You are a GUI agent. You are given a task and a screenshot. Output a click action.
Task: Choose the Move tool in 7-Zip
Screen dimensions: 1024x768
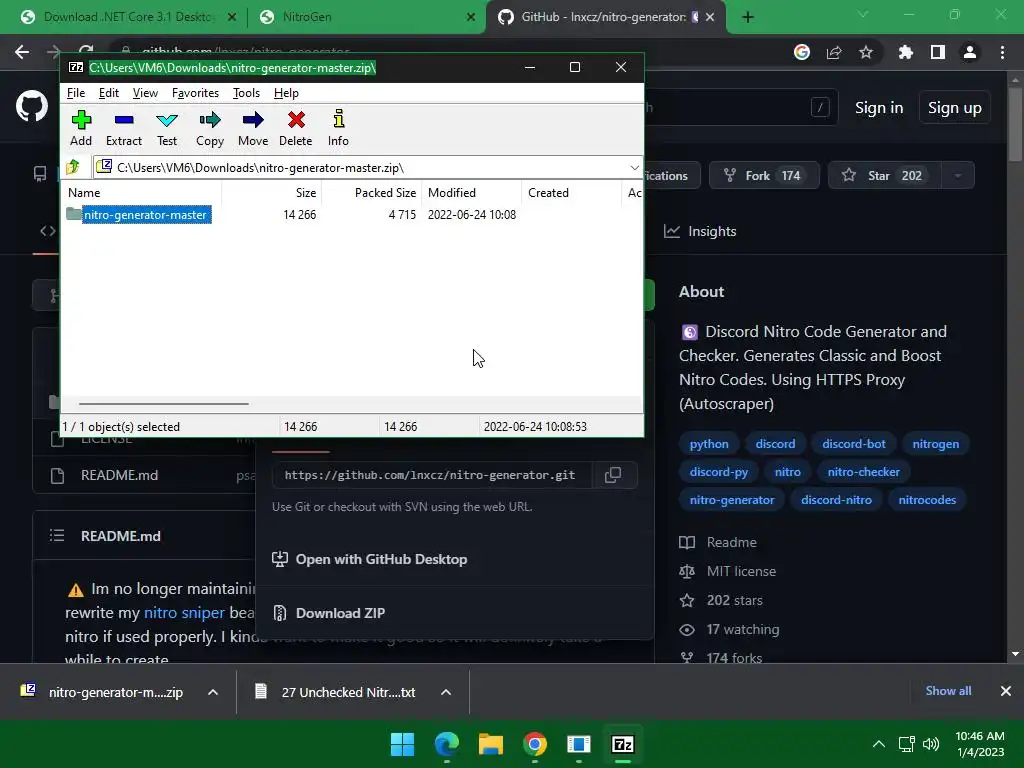pos(253,128)
